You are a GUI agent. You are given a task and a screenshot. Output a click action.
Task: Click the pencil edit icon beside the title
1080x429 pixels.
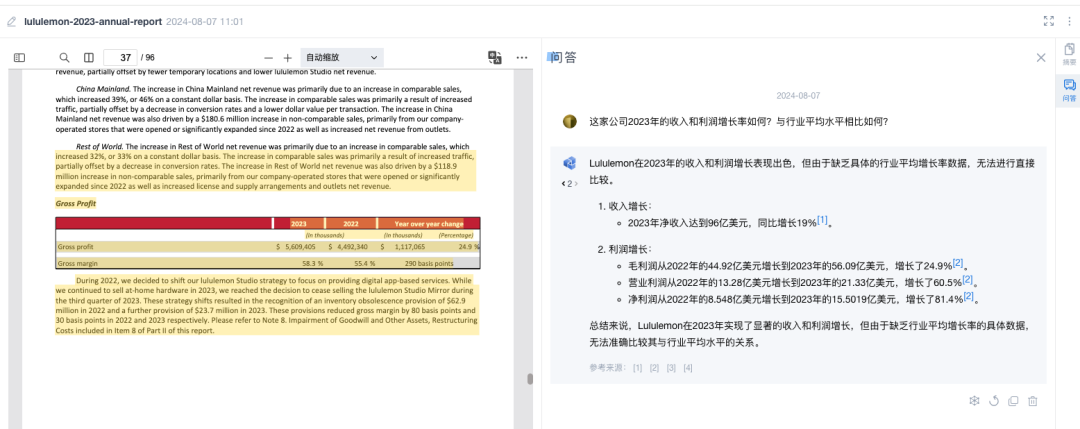[11, 22]
